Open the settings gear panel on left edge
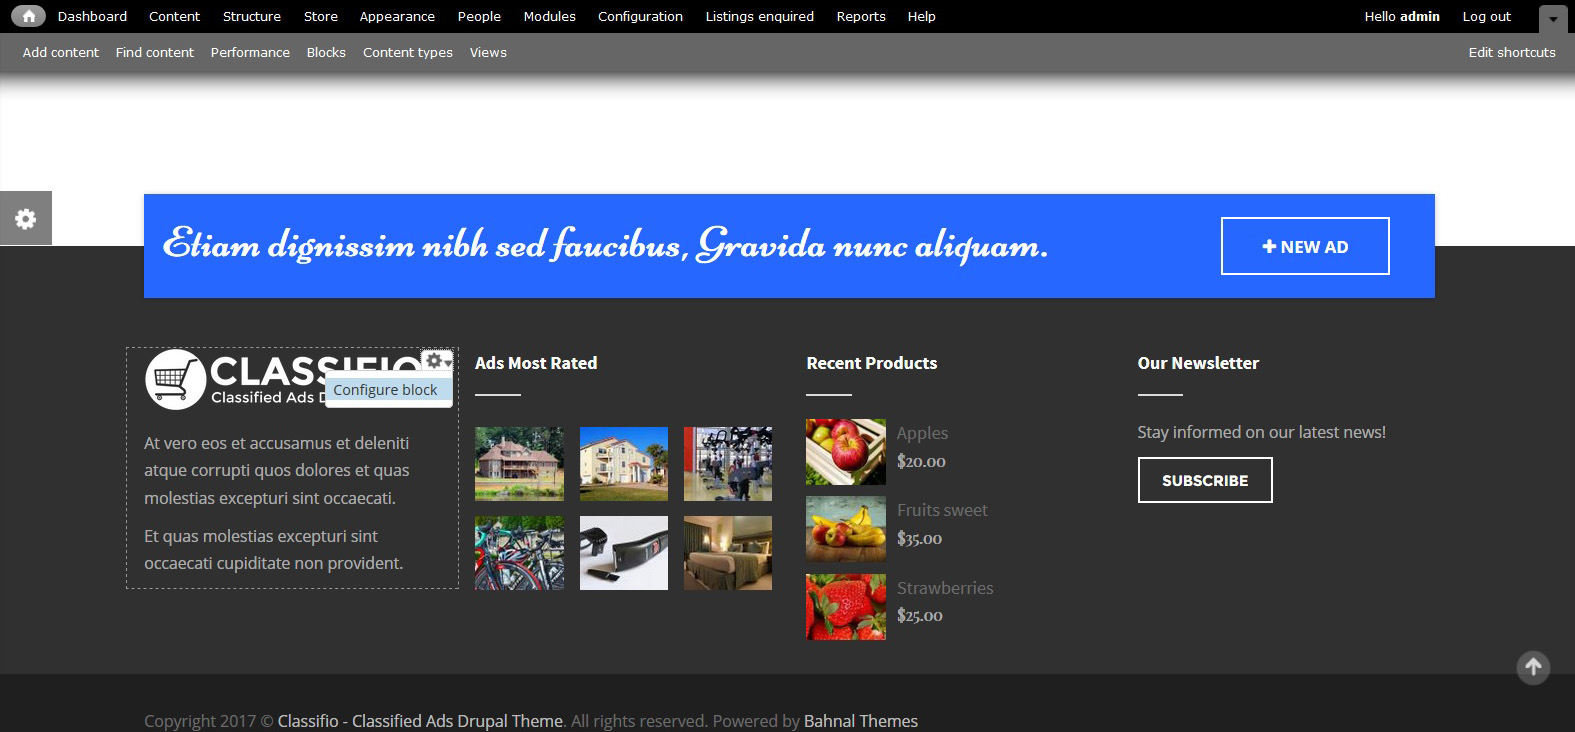 (25, 218)
